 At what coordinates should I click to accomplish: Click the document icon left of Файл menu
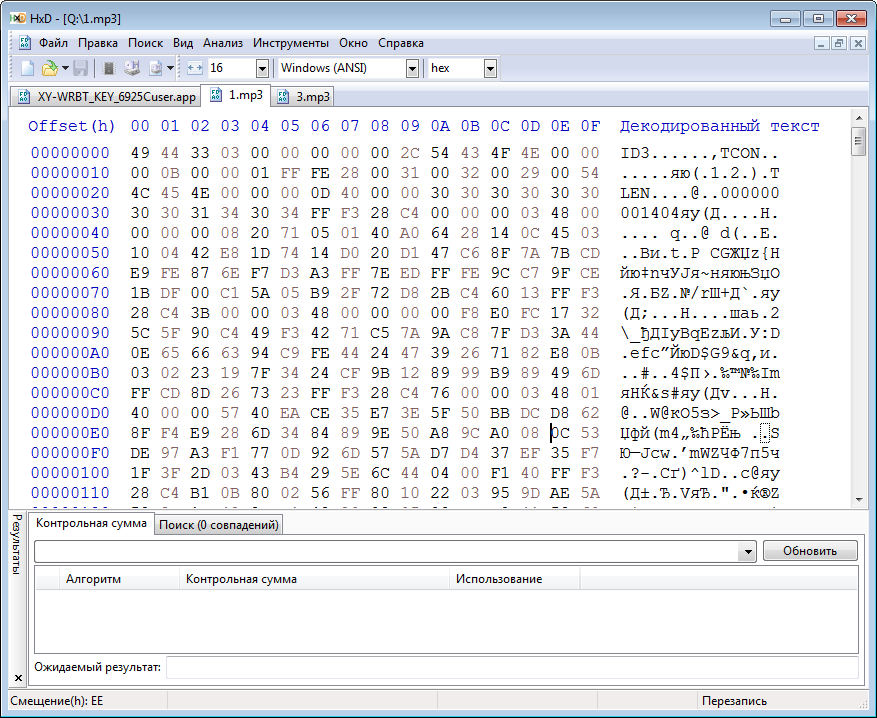tap(25, 43)
